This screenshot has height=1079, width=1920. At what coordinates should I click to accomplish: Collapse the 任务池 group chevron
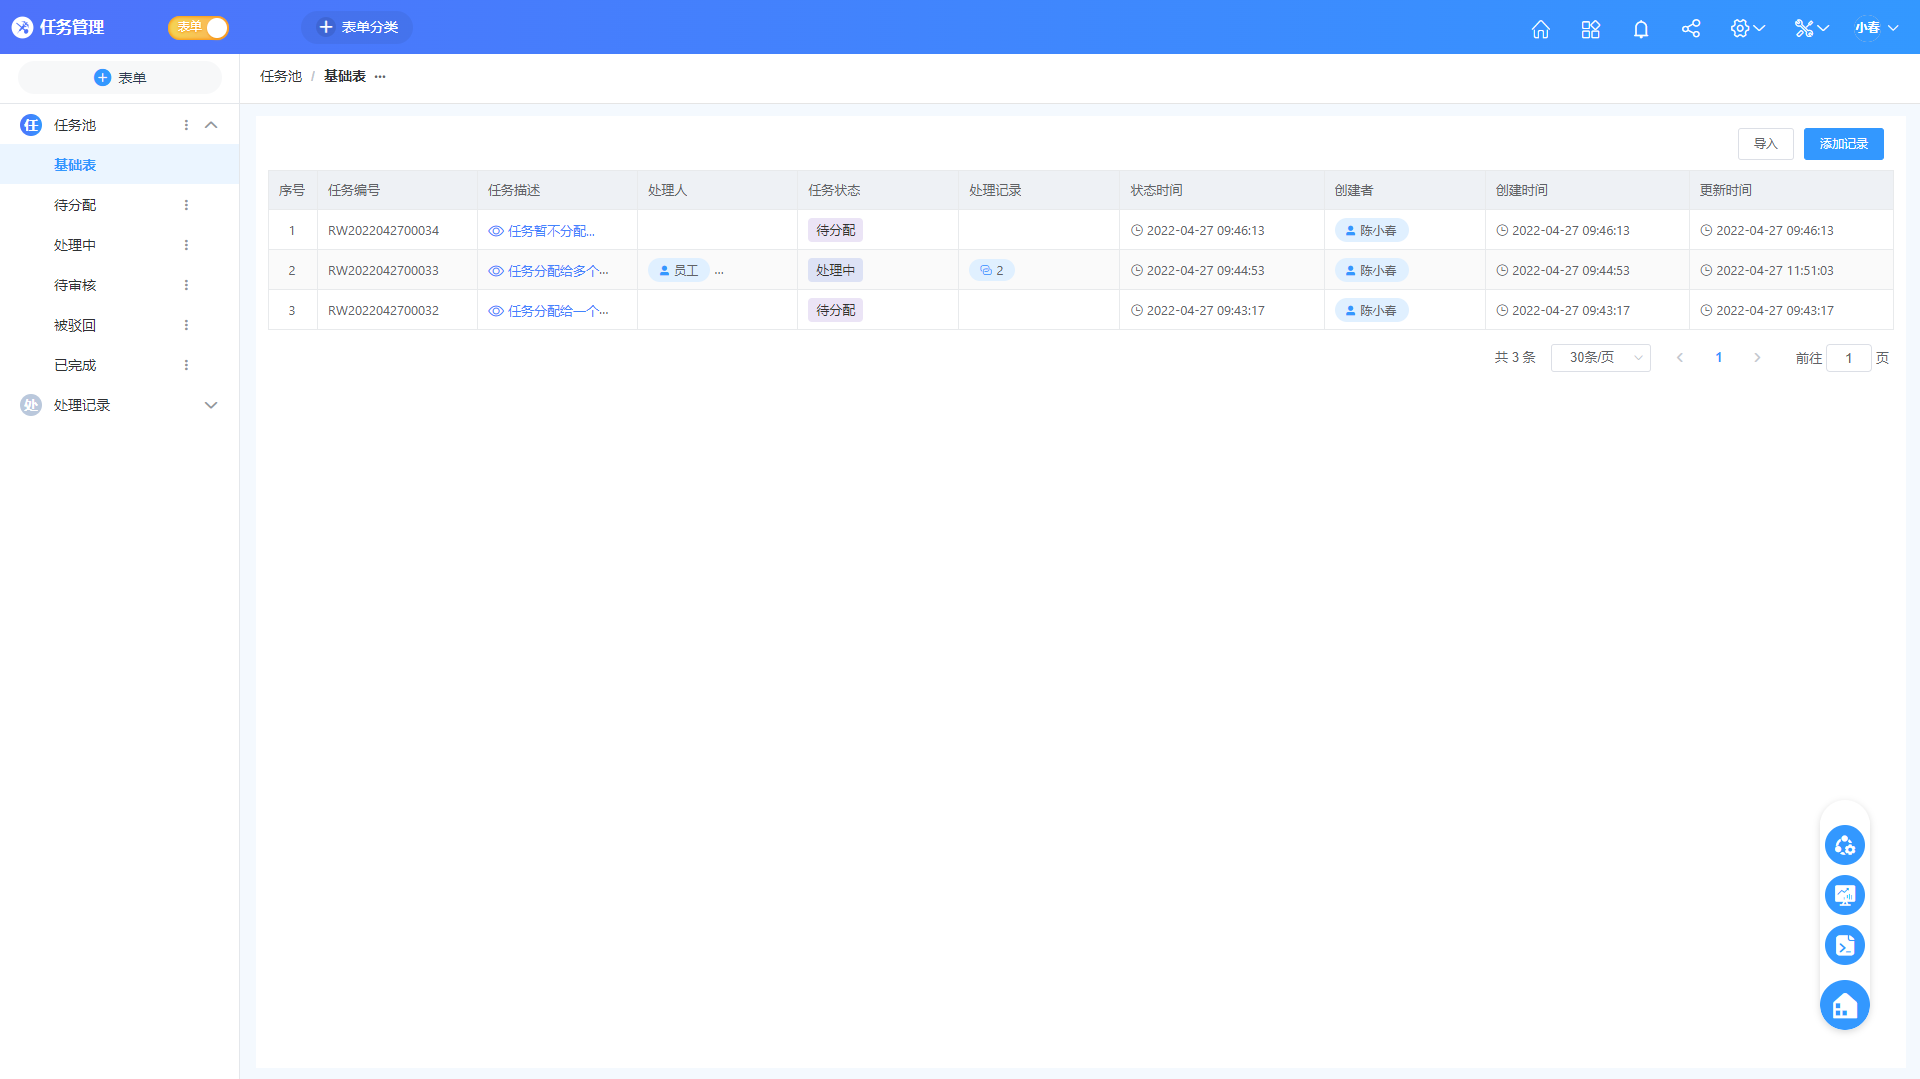(211, 125)
